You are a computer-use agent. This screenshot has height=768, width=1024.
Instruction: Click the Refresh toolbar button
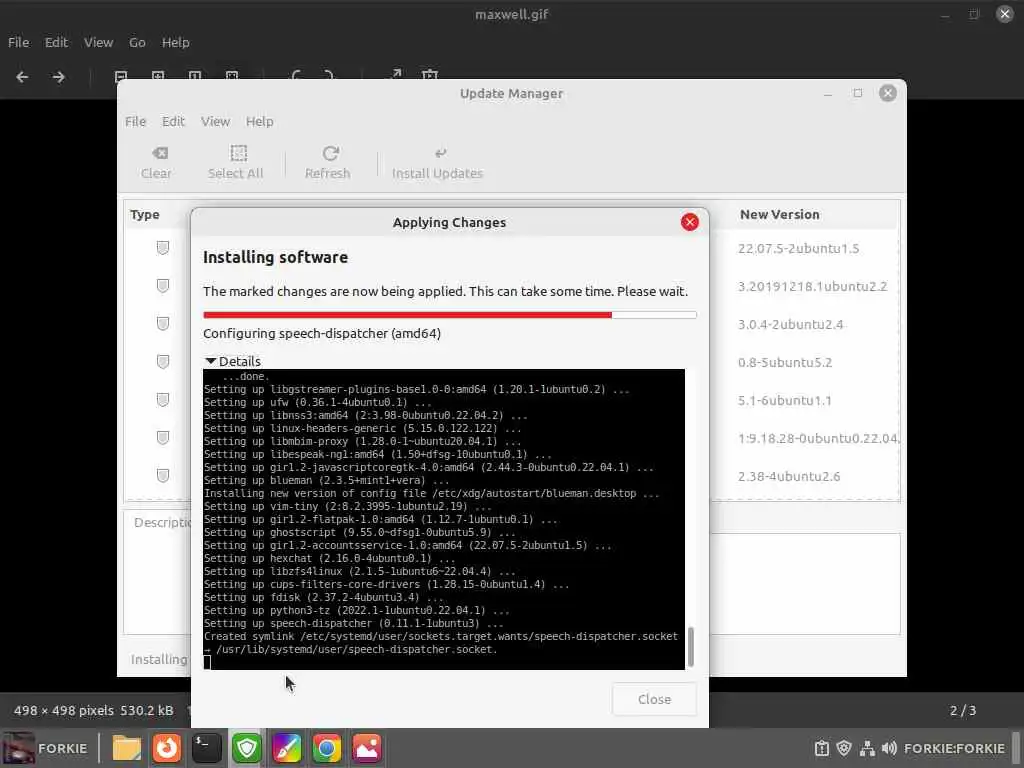click(x=328, y=163)
